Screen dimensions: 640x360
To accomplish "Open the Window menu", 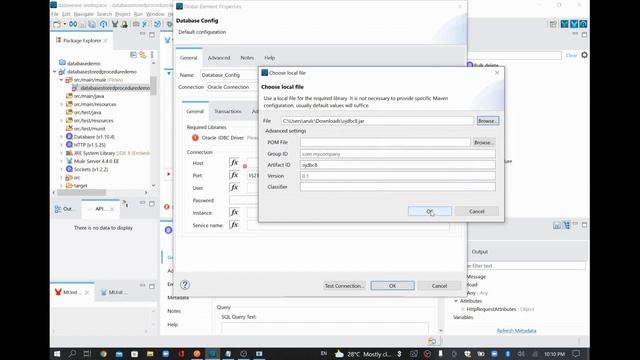I will (x=155, y=14).
